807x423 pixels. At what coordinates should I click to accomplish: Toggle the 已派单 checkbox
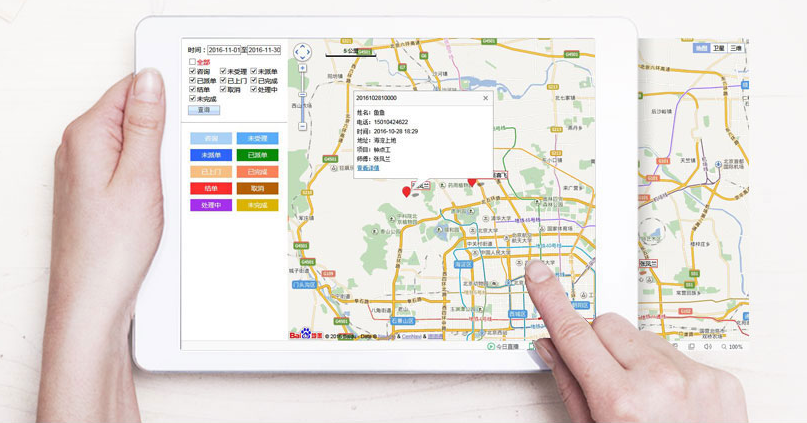(x=192, y=80)
